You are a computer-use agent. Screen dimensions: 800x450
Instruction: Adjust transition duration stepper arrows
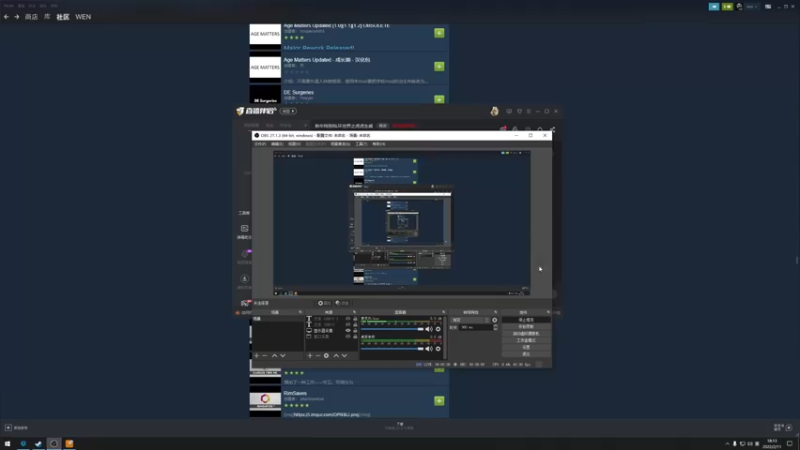(x=495, y=328)
